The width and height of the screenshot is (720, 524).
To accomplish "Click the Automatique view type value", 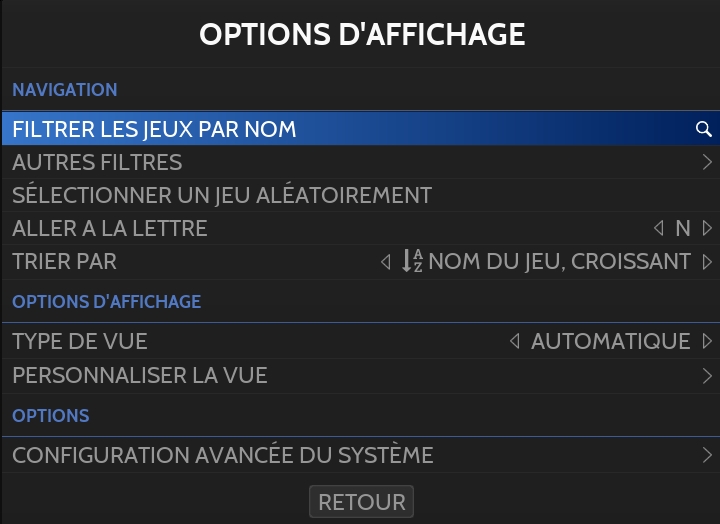I will tap(610, 342).
